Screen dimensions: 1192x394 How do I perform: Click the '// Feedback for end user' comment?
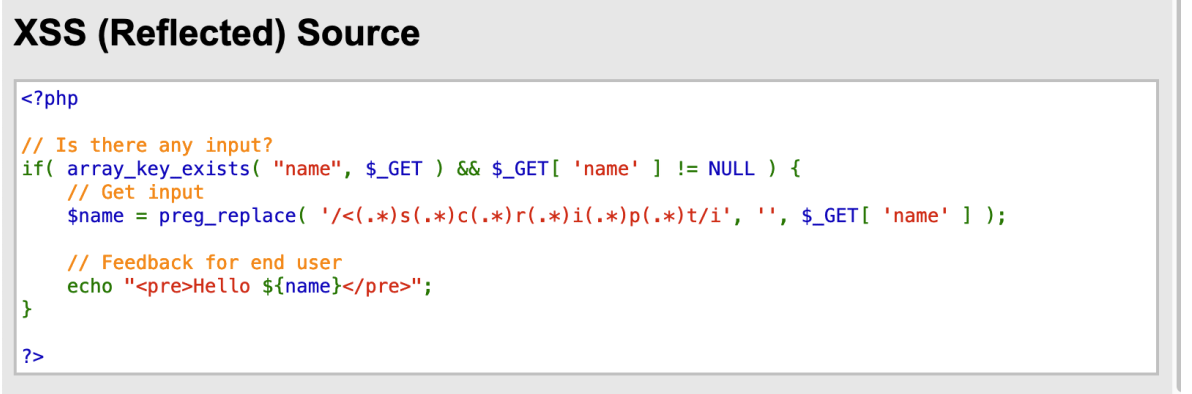coord(204,263)
